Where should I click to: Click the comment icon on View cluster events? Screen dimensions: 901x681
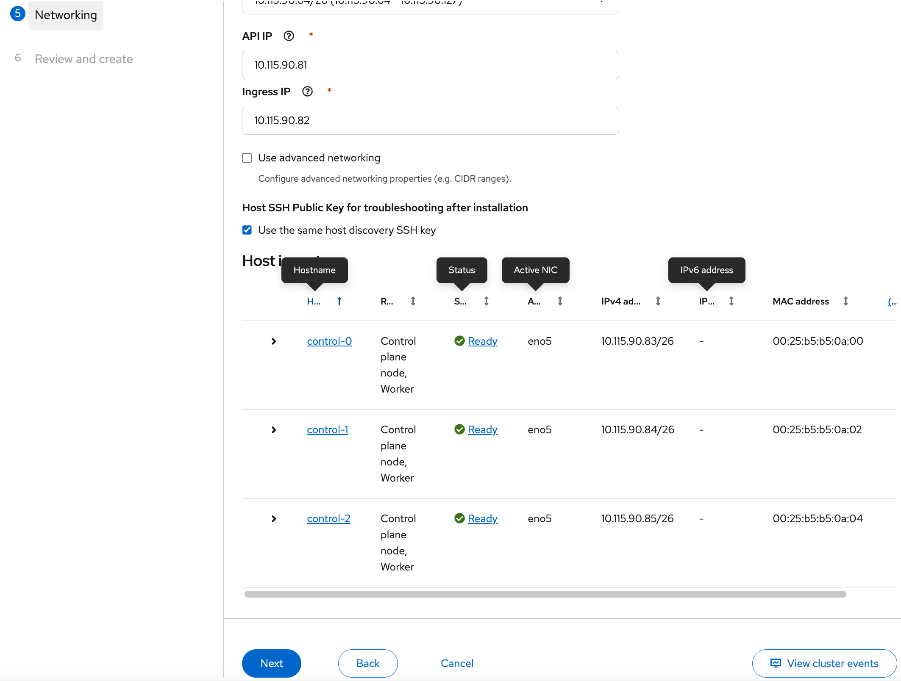point(775,663)
